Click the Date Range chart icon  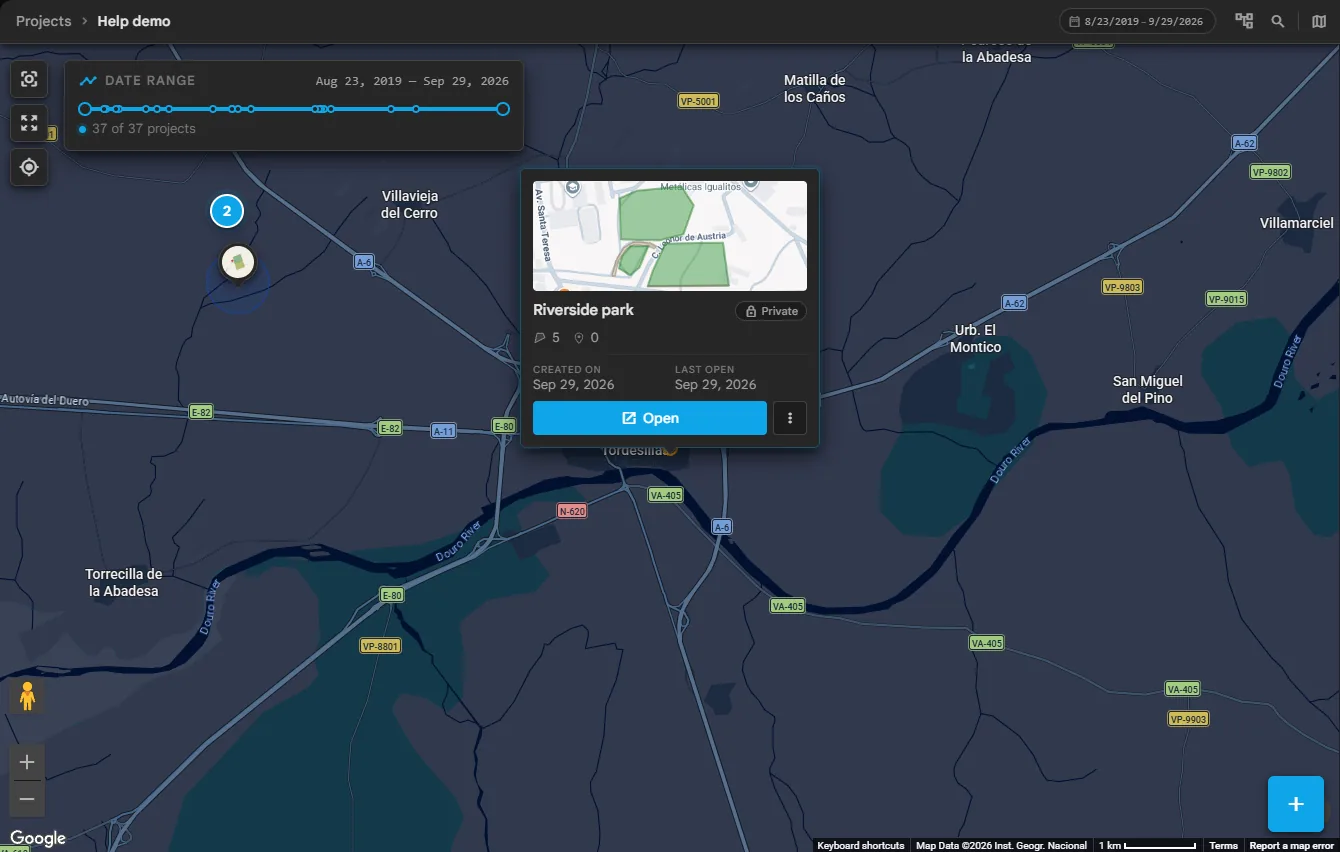pyautogui.click(x=88, y=81)
